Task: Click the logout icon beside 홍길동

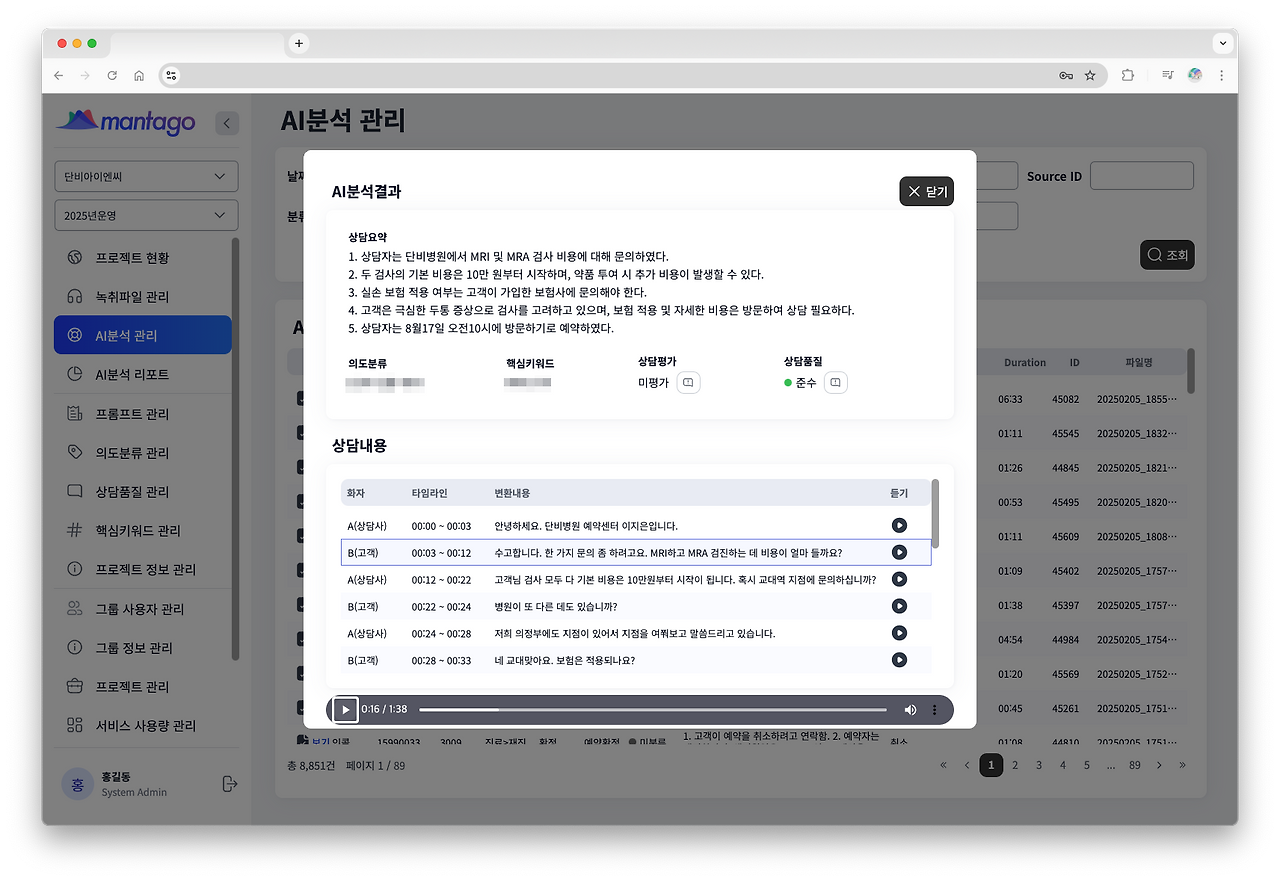Action: point(229,784)
